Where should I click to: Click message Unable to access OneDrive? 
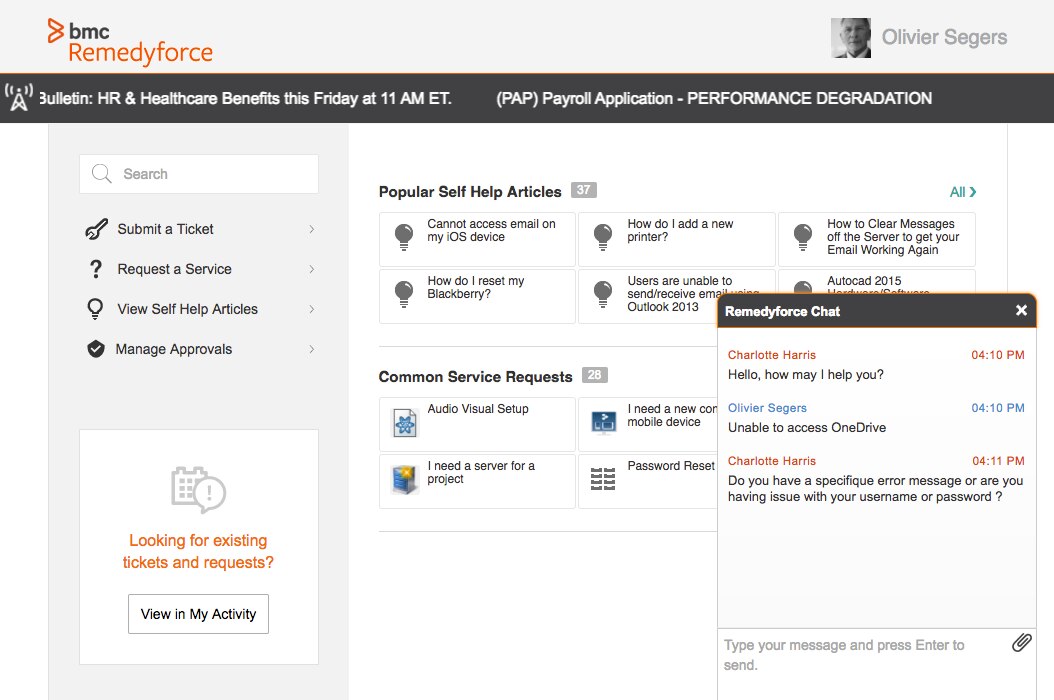807,428
